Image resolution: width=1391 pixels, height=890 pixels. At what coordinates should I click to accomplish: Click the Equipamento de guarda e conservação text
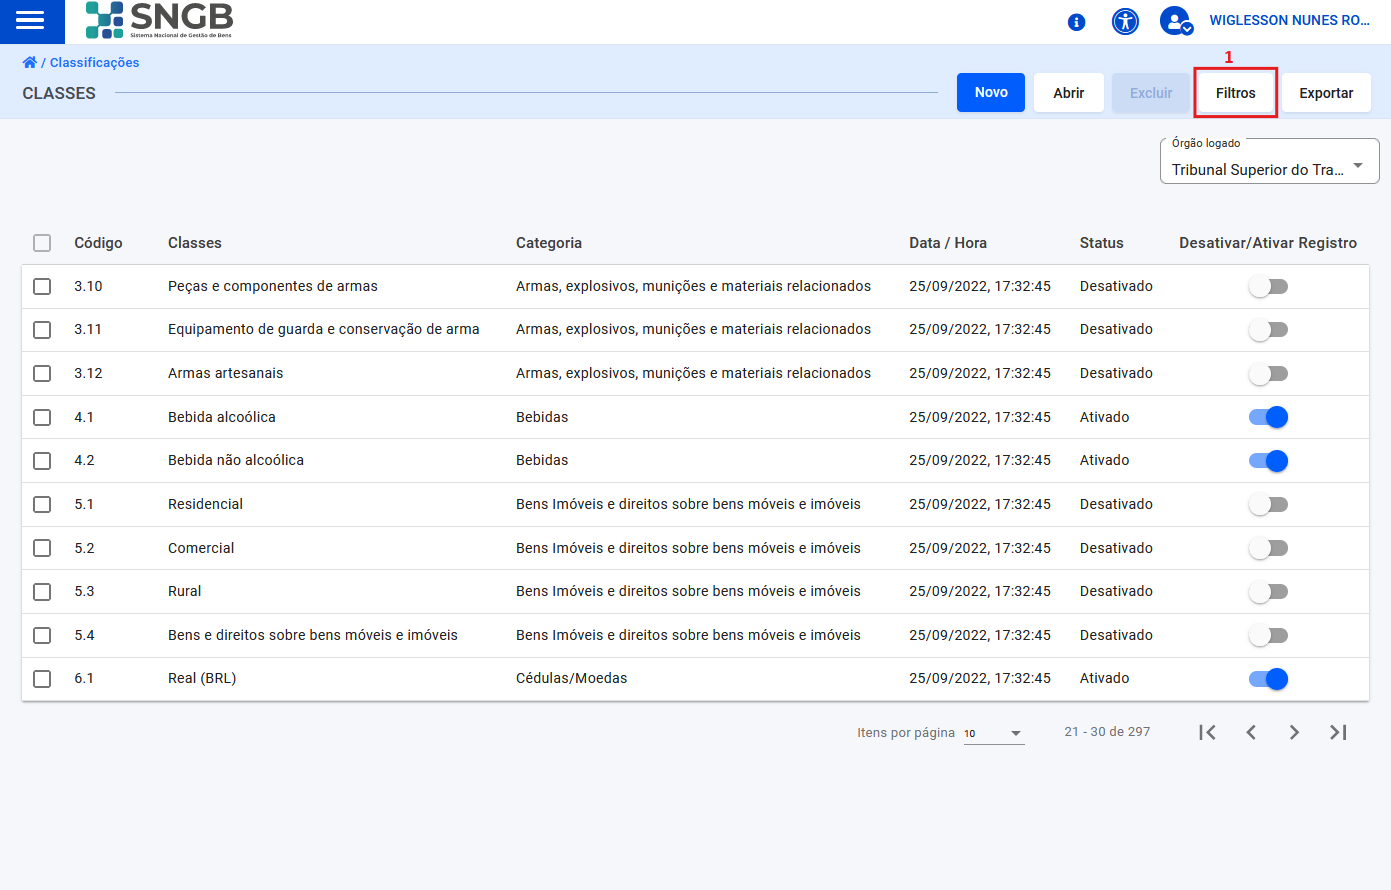point(324,329)
